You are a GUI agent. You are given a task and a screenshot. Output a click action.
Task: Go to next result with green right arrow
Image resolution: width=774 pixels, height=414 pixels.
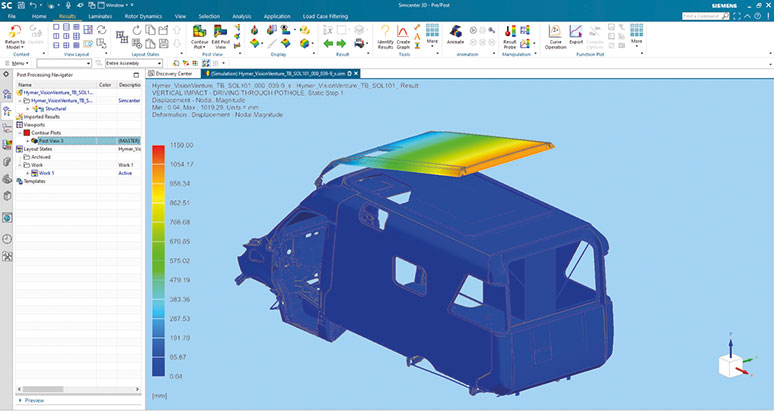[341, 44]
